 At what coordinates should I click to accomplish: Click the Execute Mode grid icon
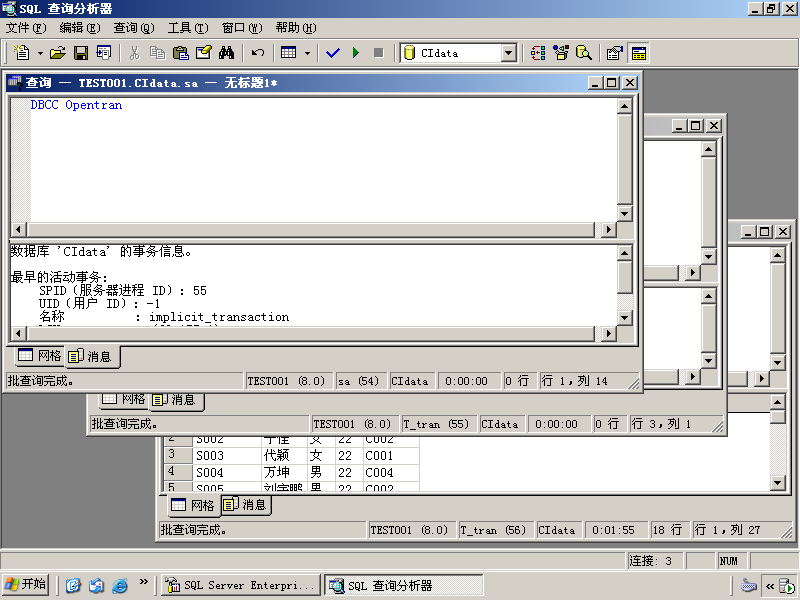pyautogui.click(x=289, y=53)
